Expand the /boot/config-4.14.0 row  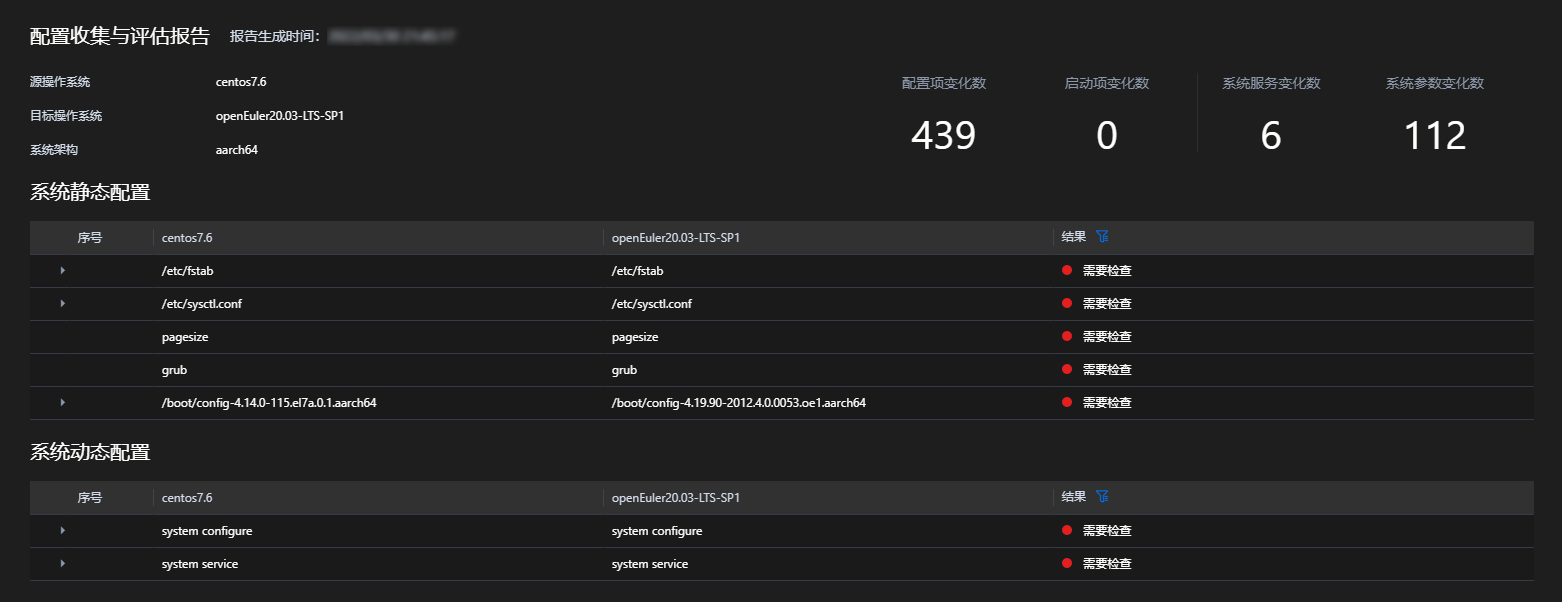[x=63, y=402]
